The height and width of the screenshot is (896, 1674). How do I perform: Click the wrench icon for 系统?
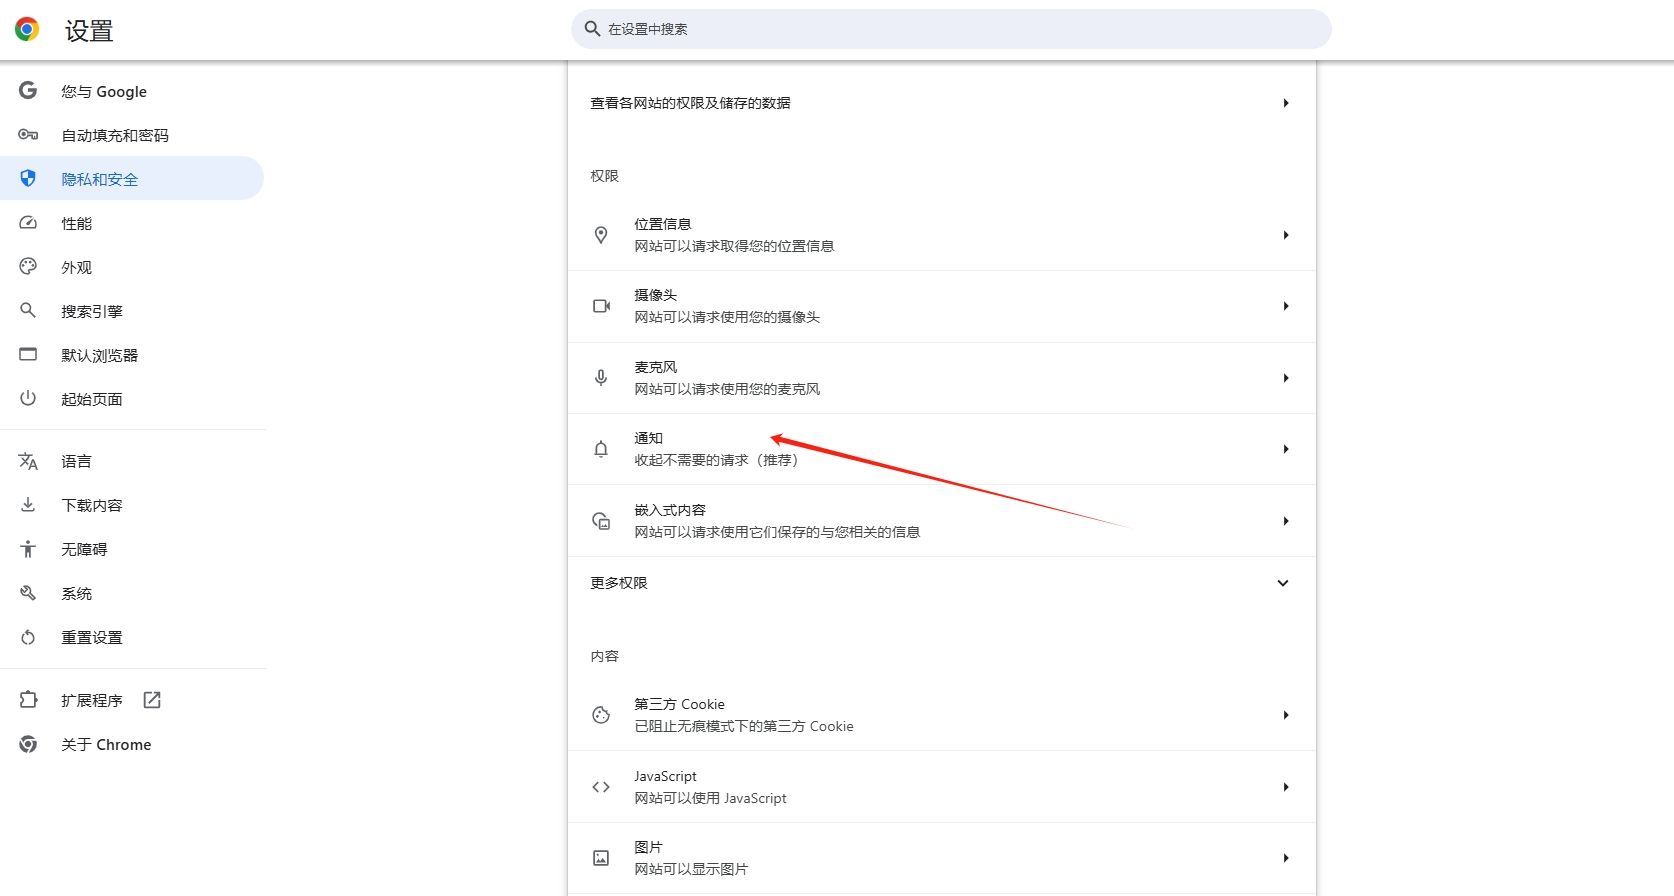point(28,593)
